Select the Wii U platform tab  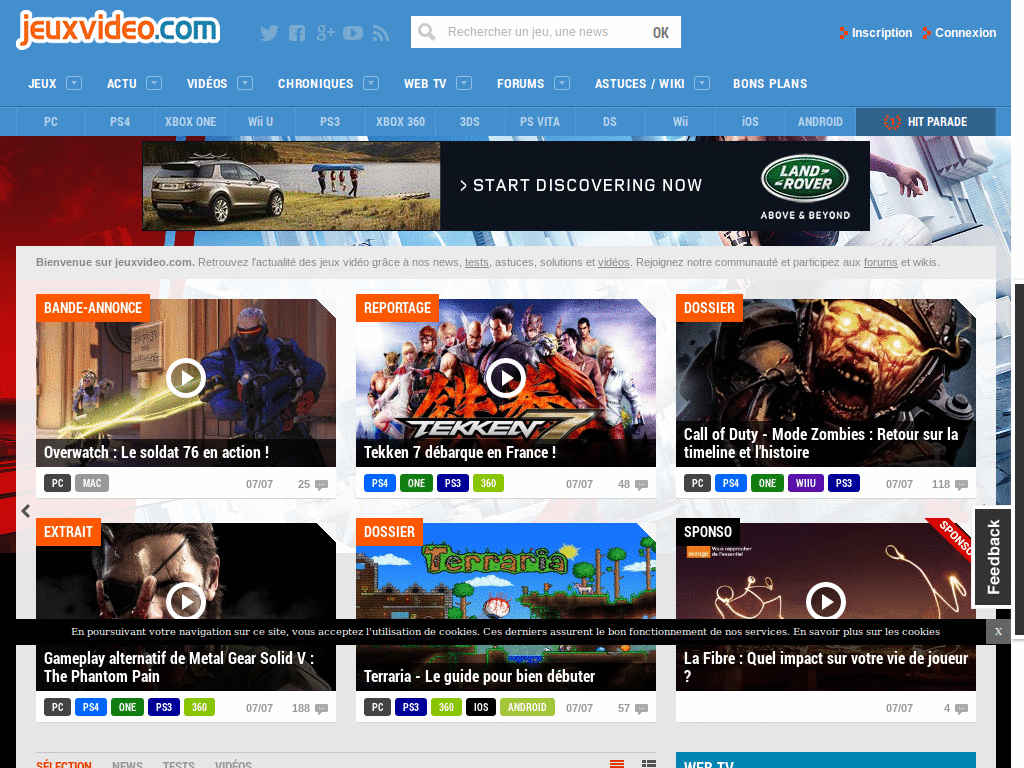(261, 121)
